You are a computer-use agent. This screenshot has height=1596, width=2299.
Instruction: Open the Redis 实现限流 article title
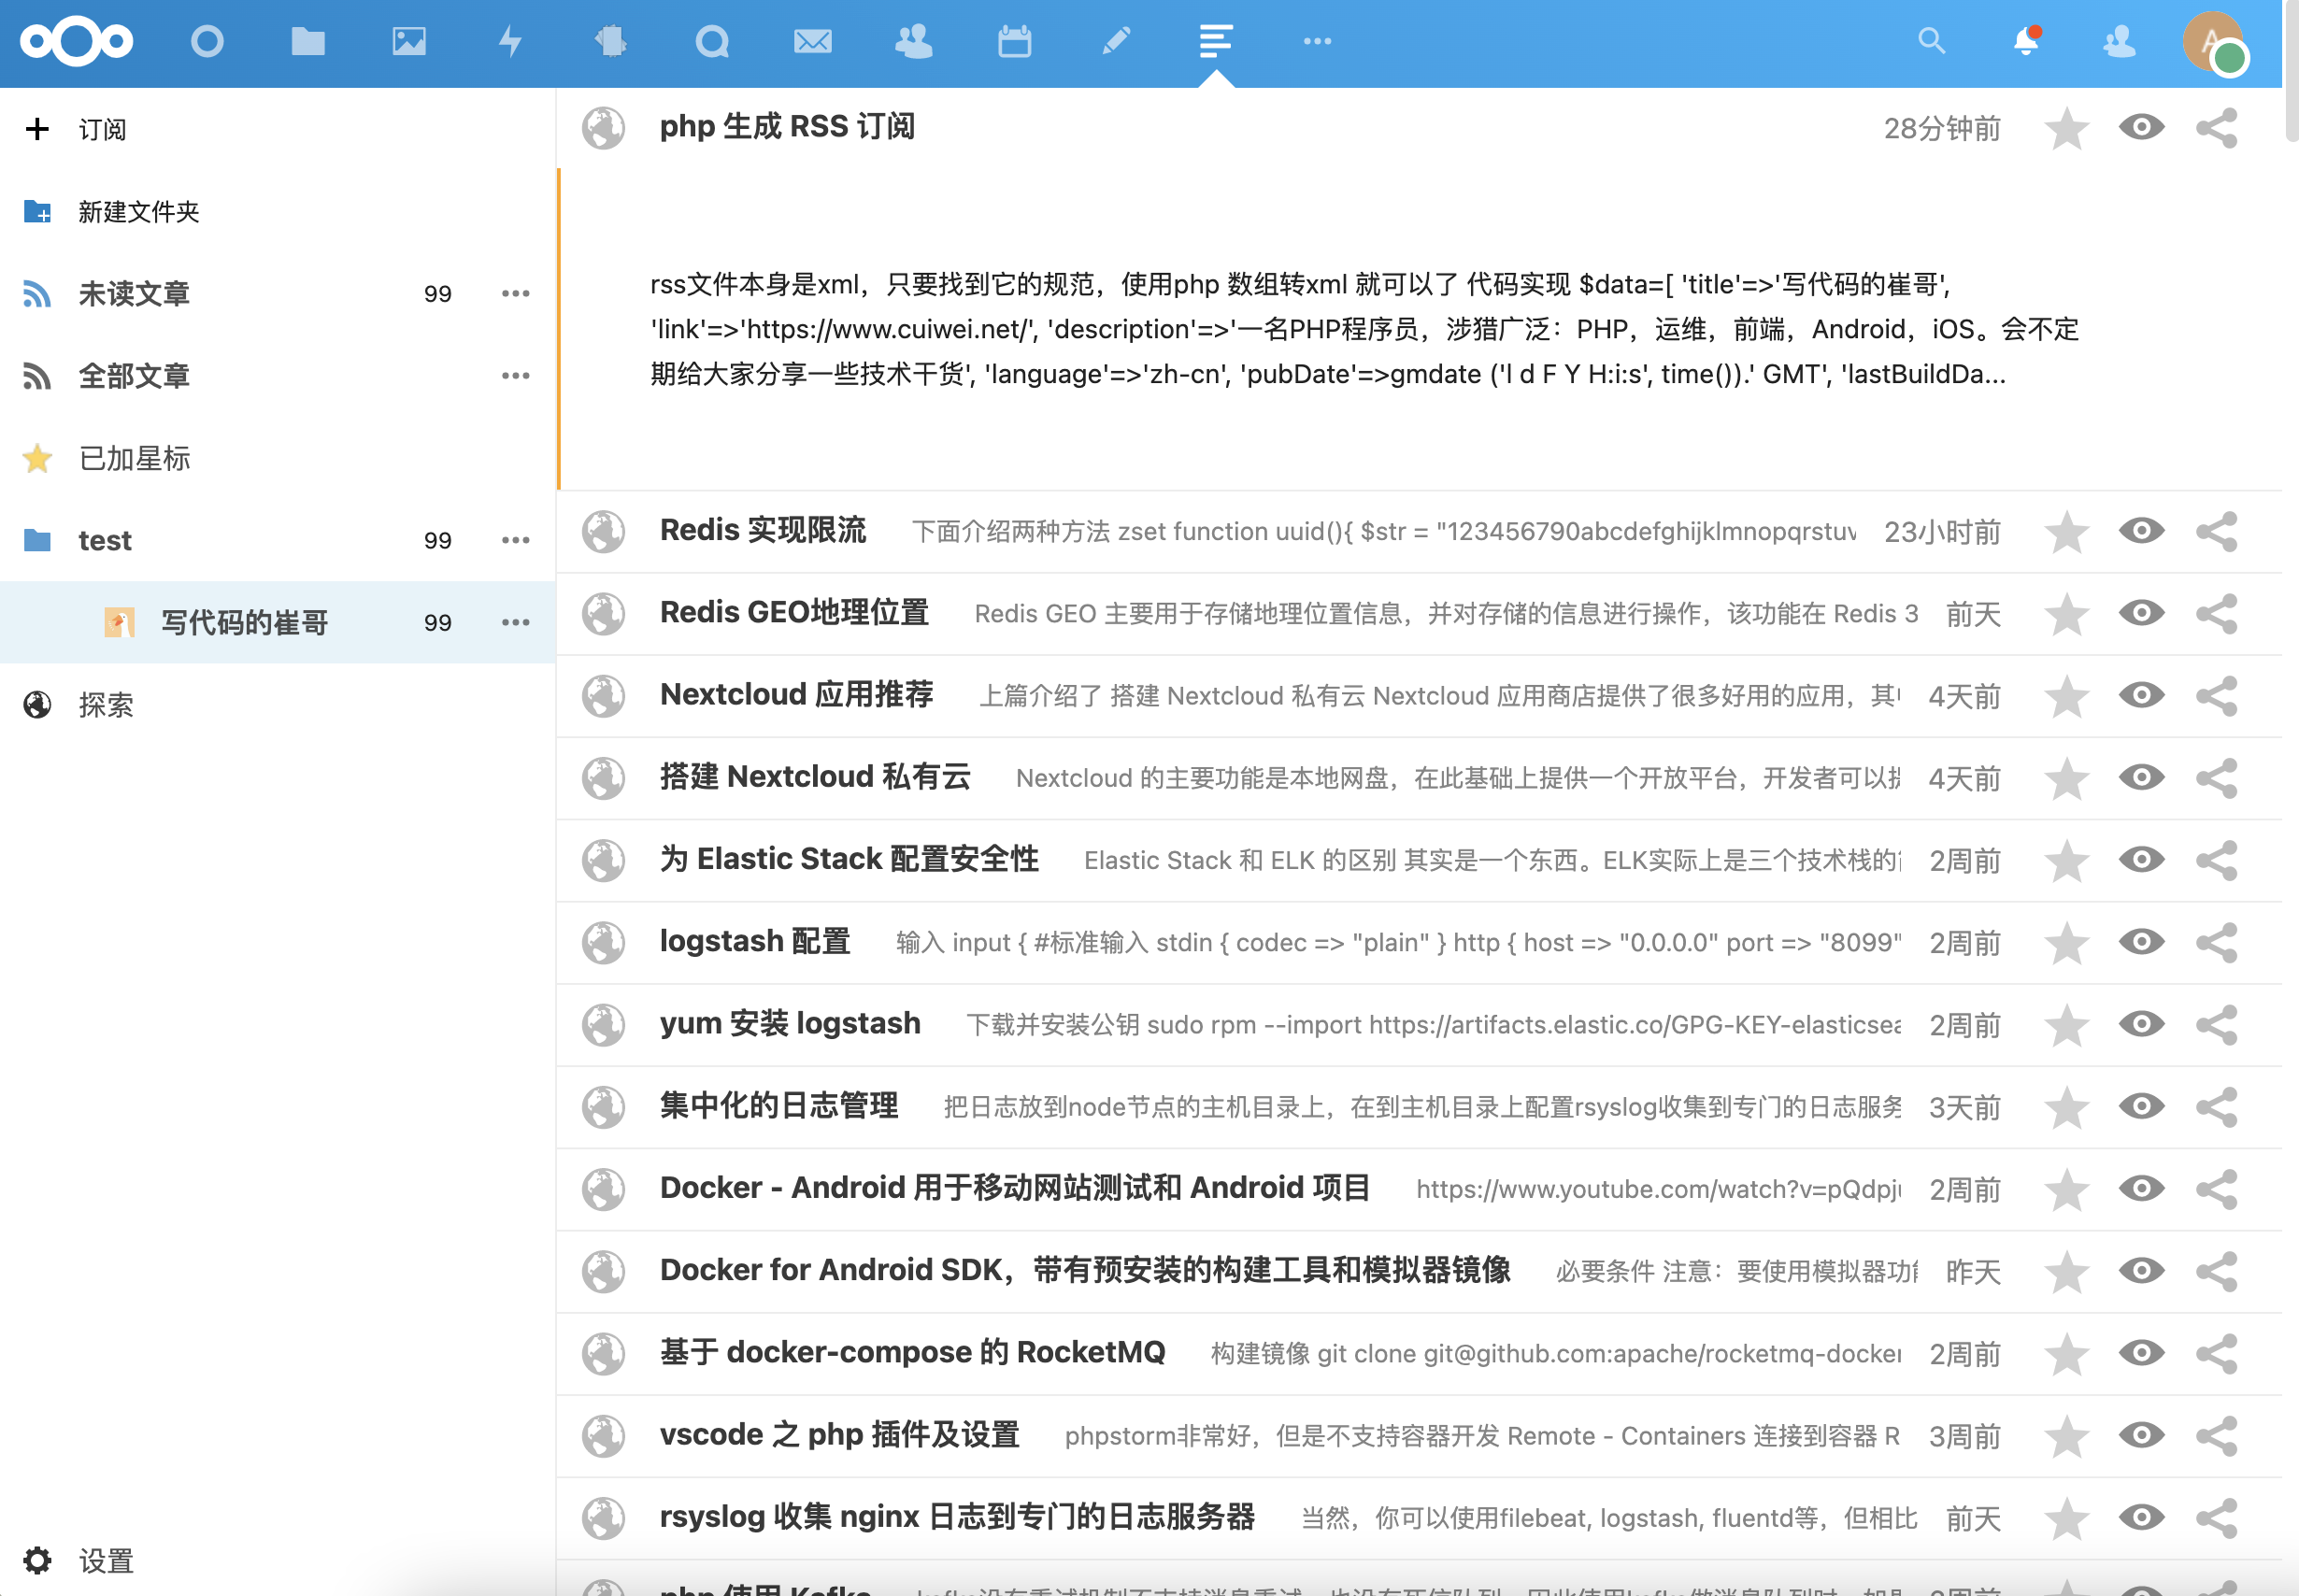(x=763, y=530)
